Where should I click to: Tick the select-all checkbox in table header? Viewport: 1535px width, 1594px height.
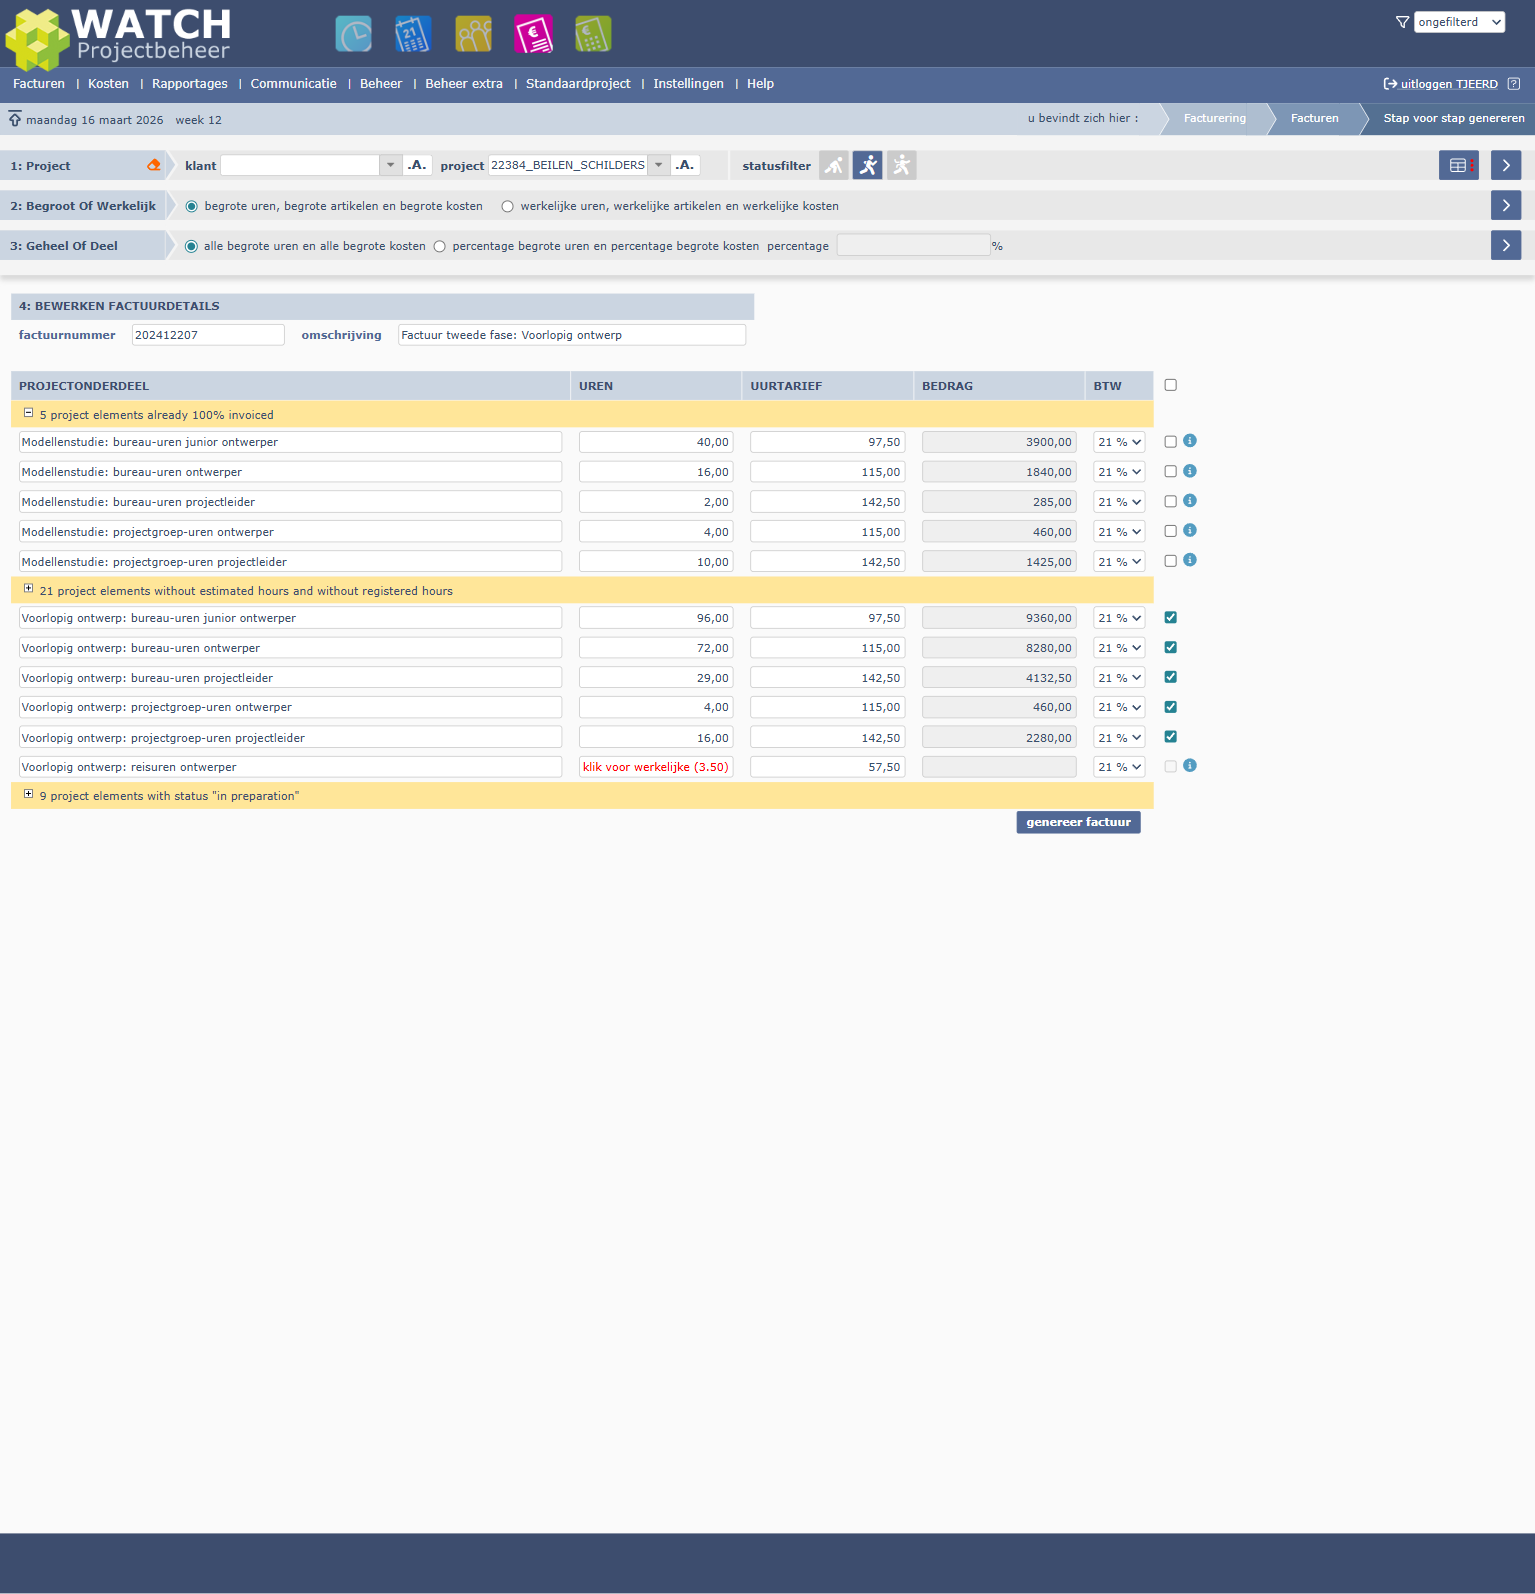tap(1170, 385)
